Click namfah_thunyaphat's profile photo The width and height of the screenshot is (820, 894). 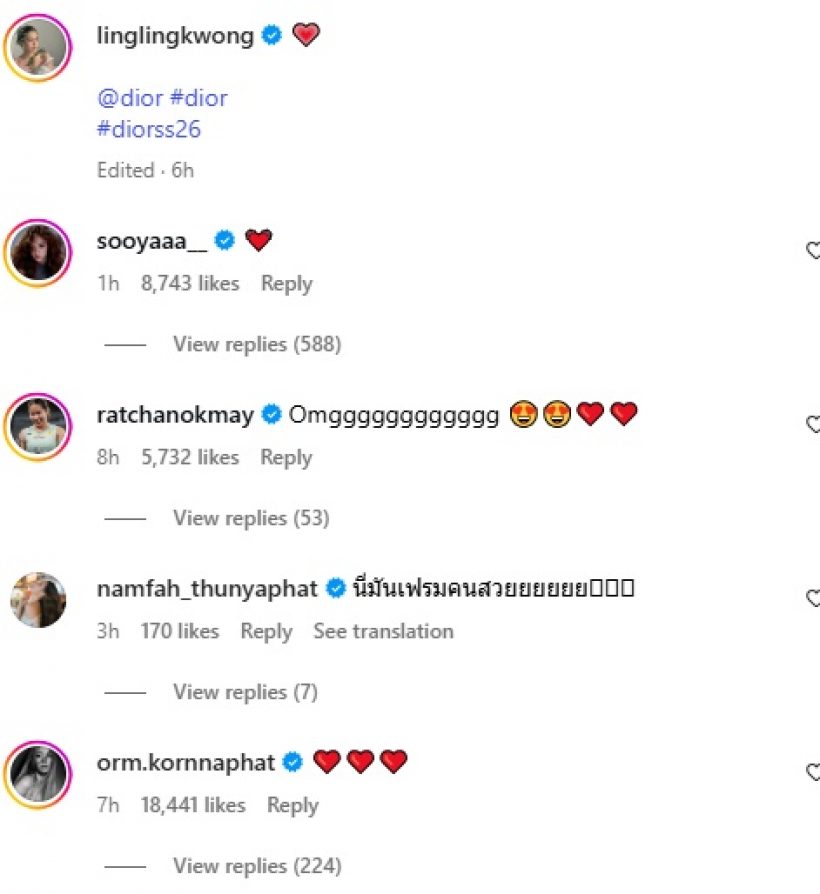39,600
